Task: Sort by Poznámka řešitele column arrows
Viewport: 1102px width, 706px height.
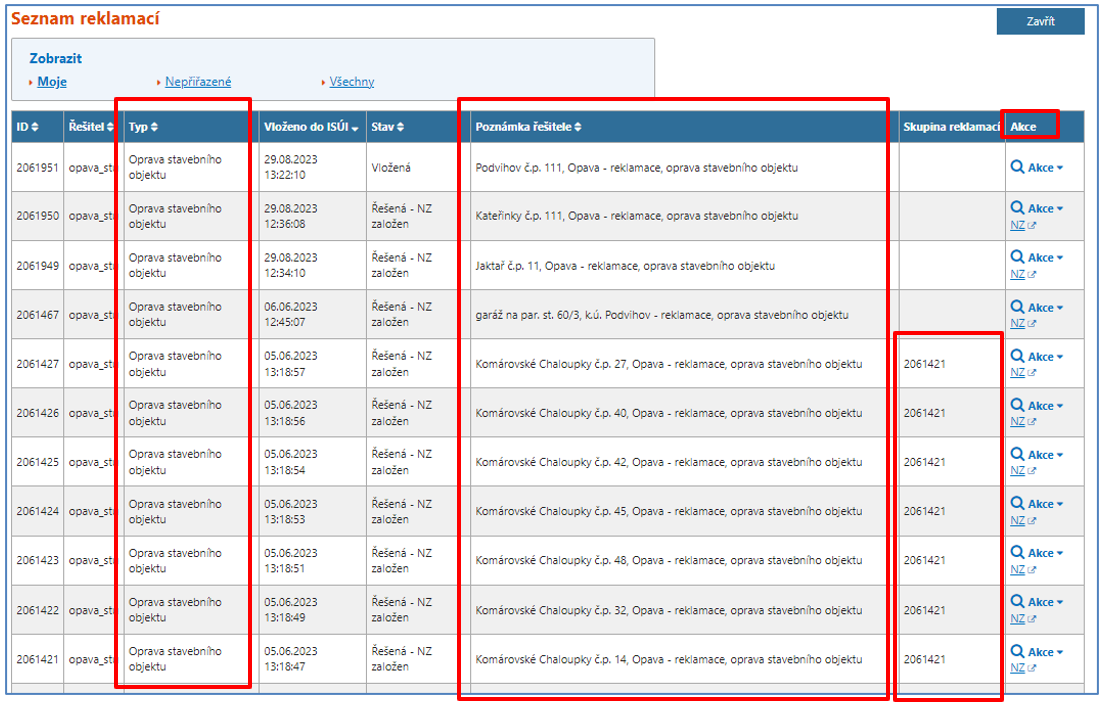Action: [578, 127]
